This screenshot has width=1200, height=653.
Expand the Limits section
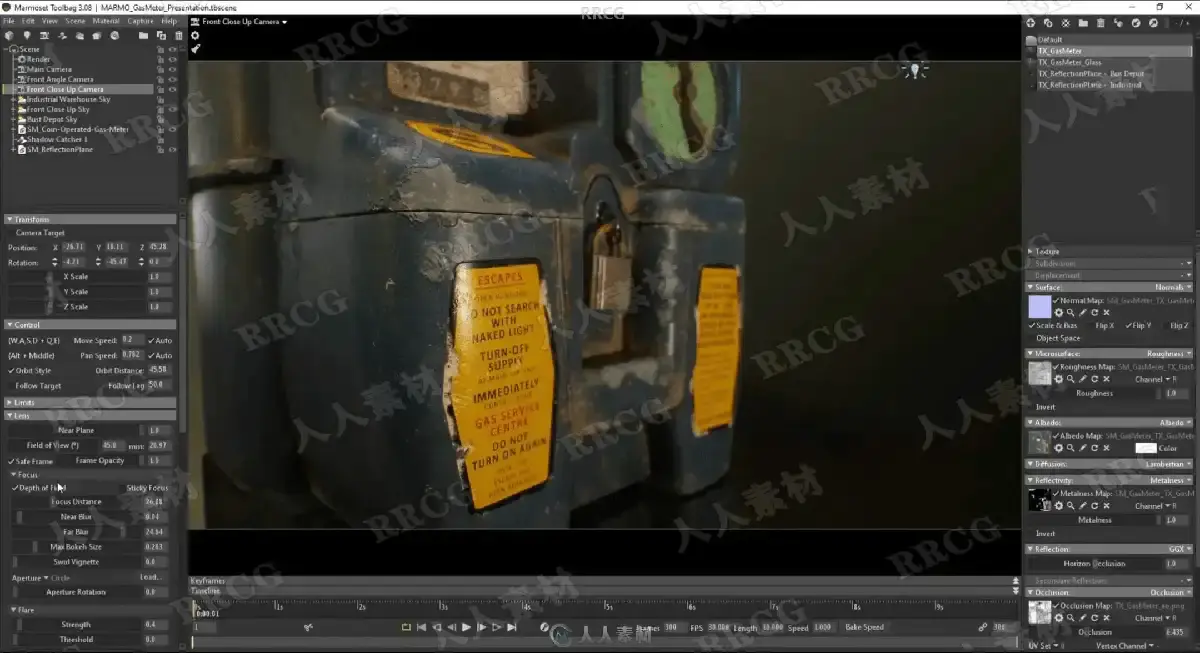pos(9,402)
